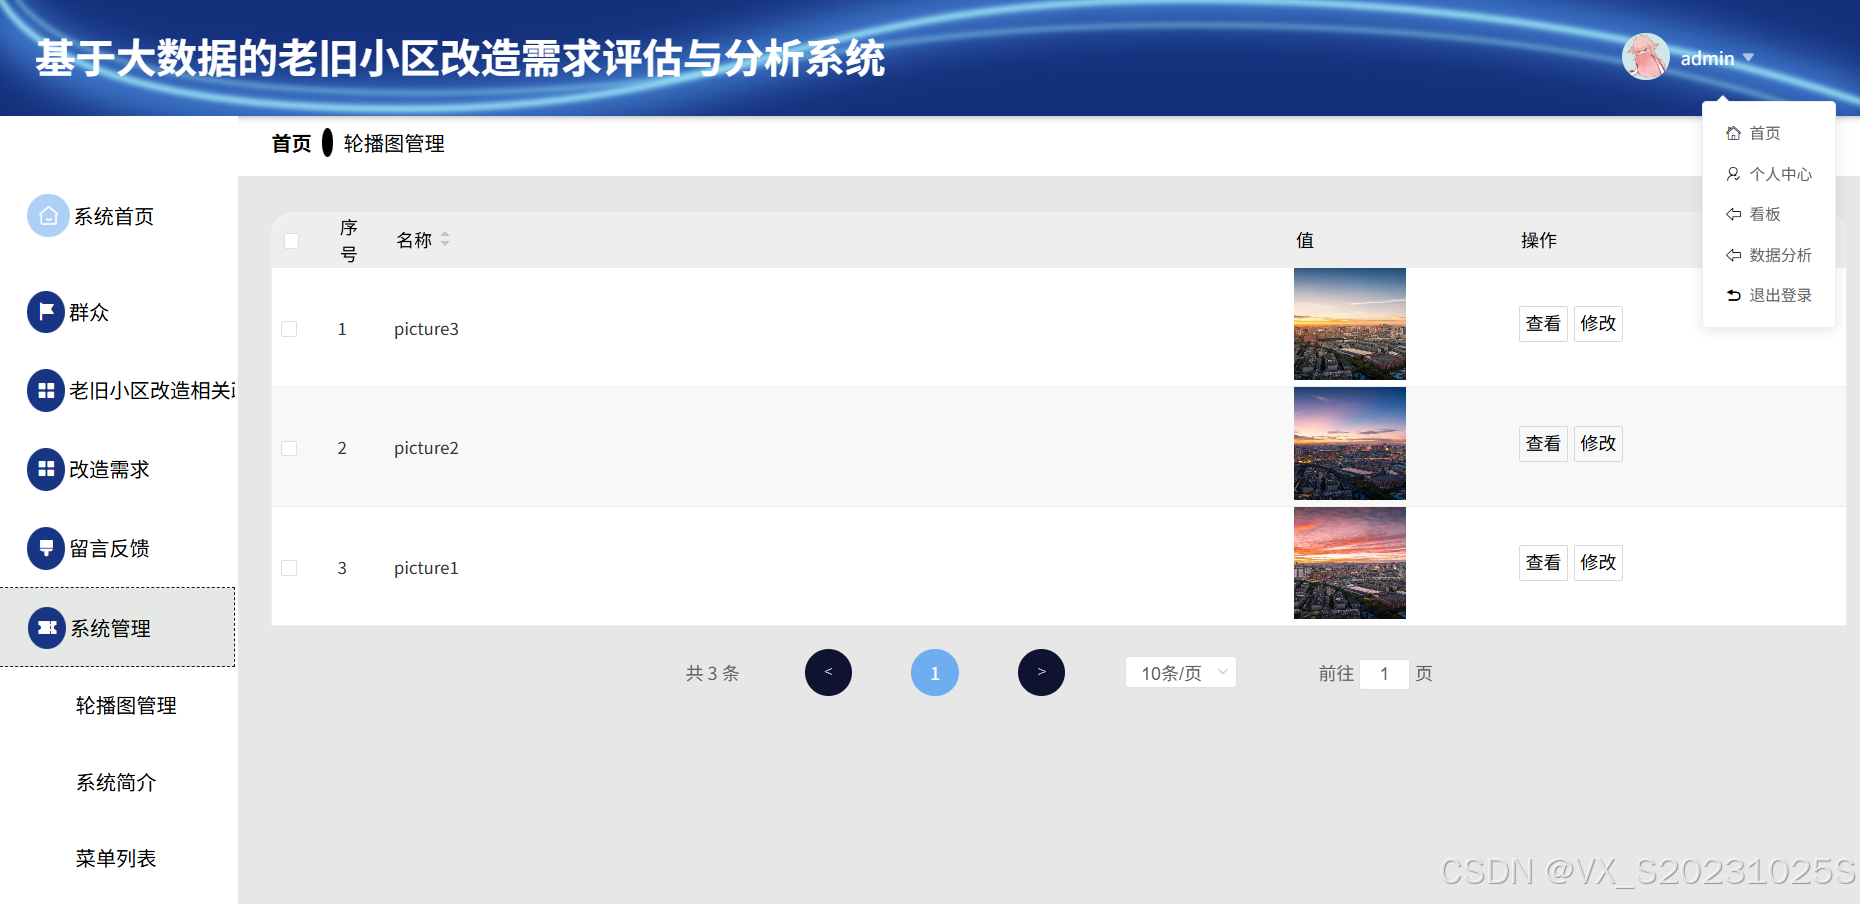Viewport: 1860px width, 904px height.
Task: Open the admin dropdown arrow
Action: 1748,58
